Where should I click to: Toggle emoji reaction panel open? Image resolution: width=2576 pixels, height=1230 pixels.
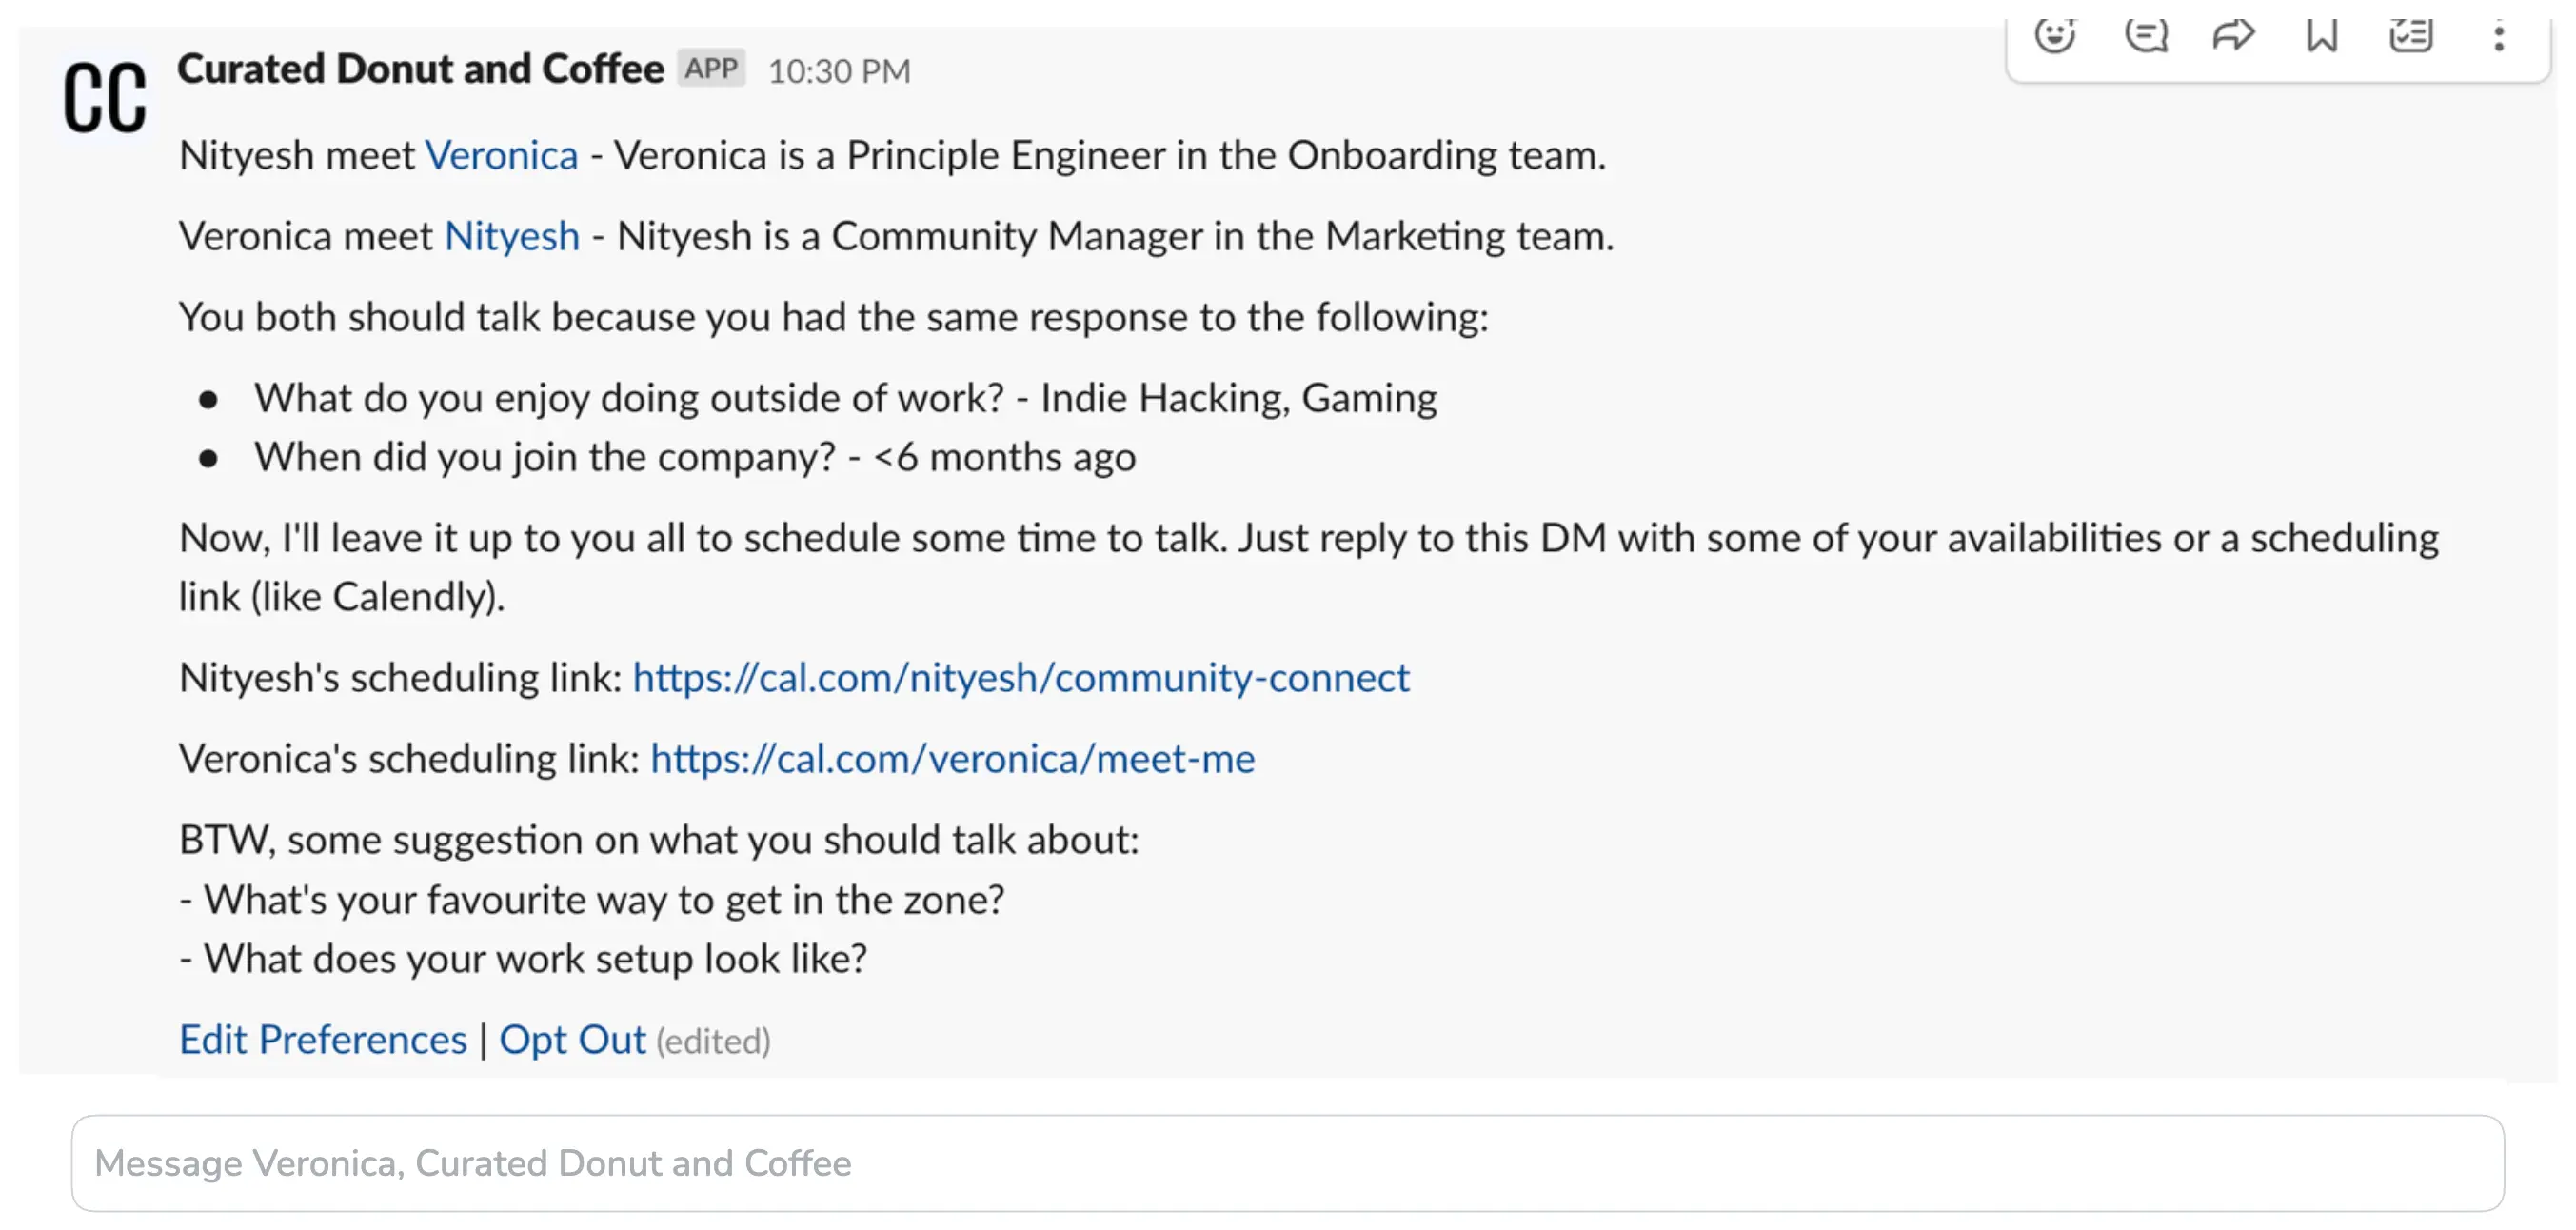click(x=2057, y=34)
